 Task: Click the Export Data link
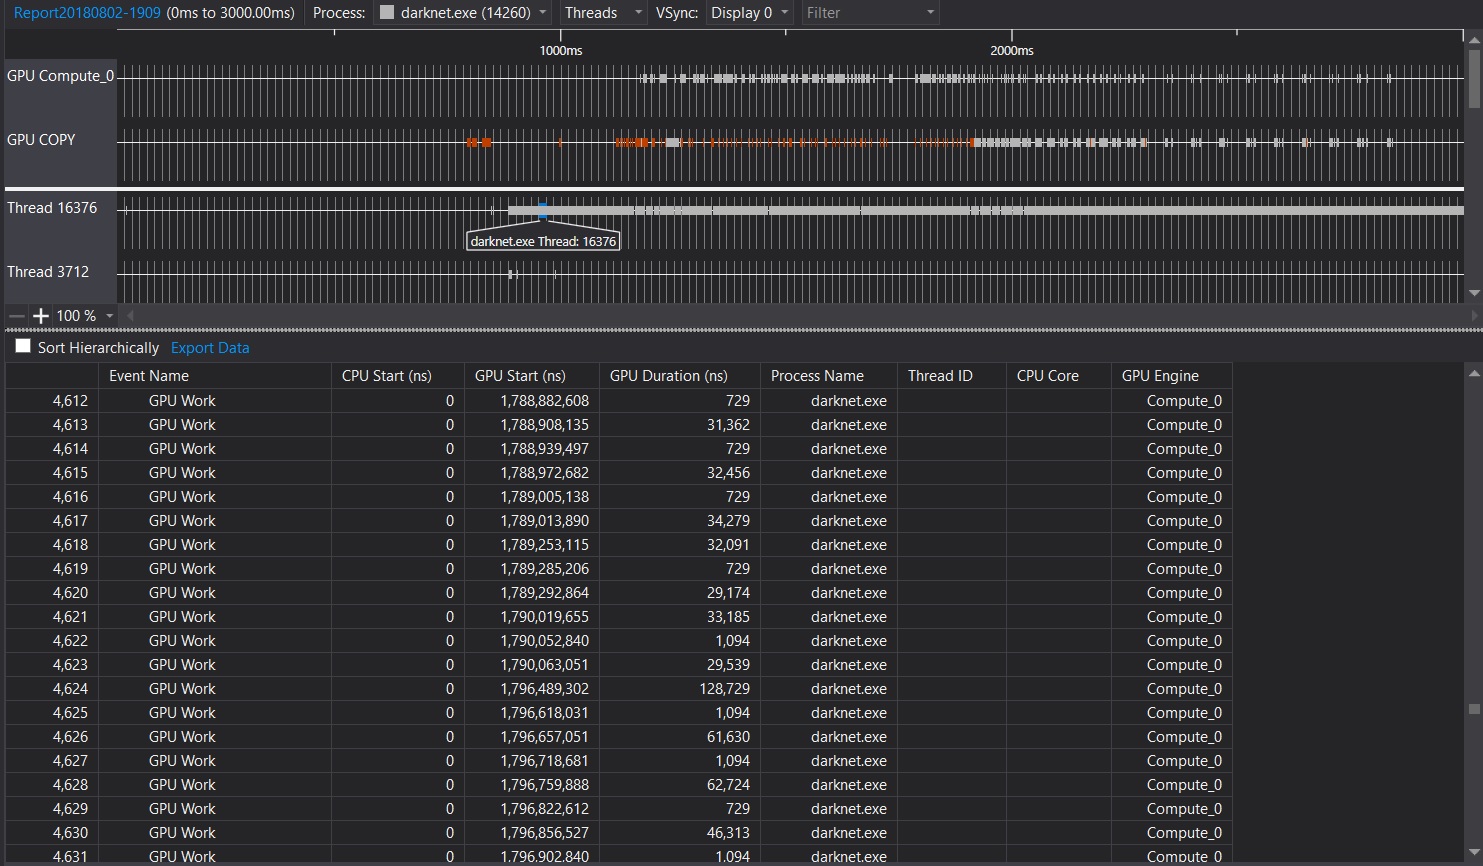(209, 347)
